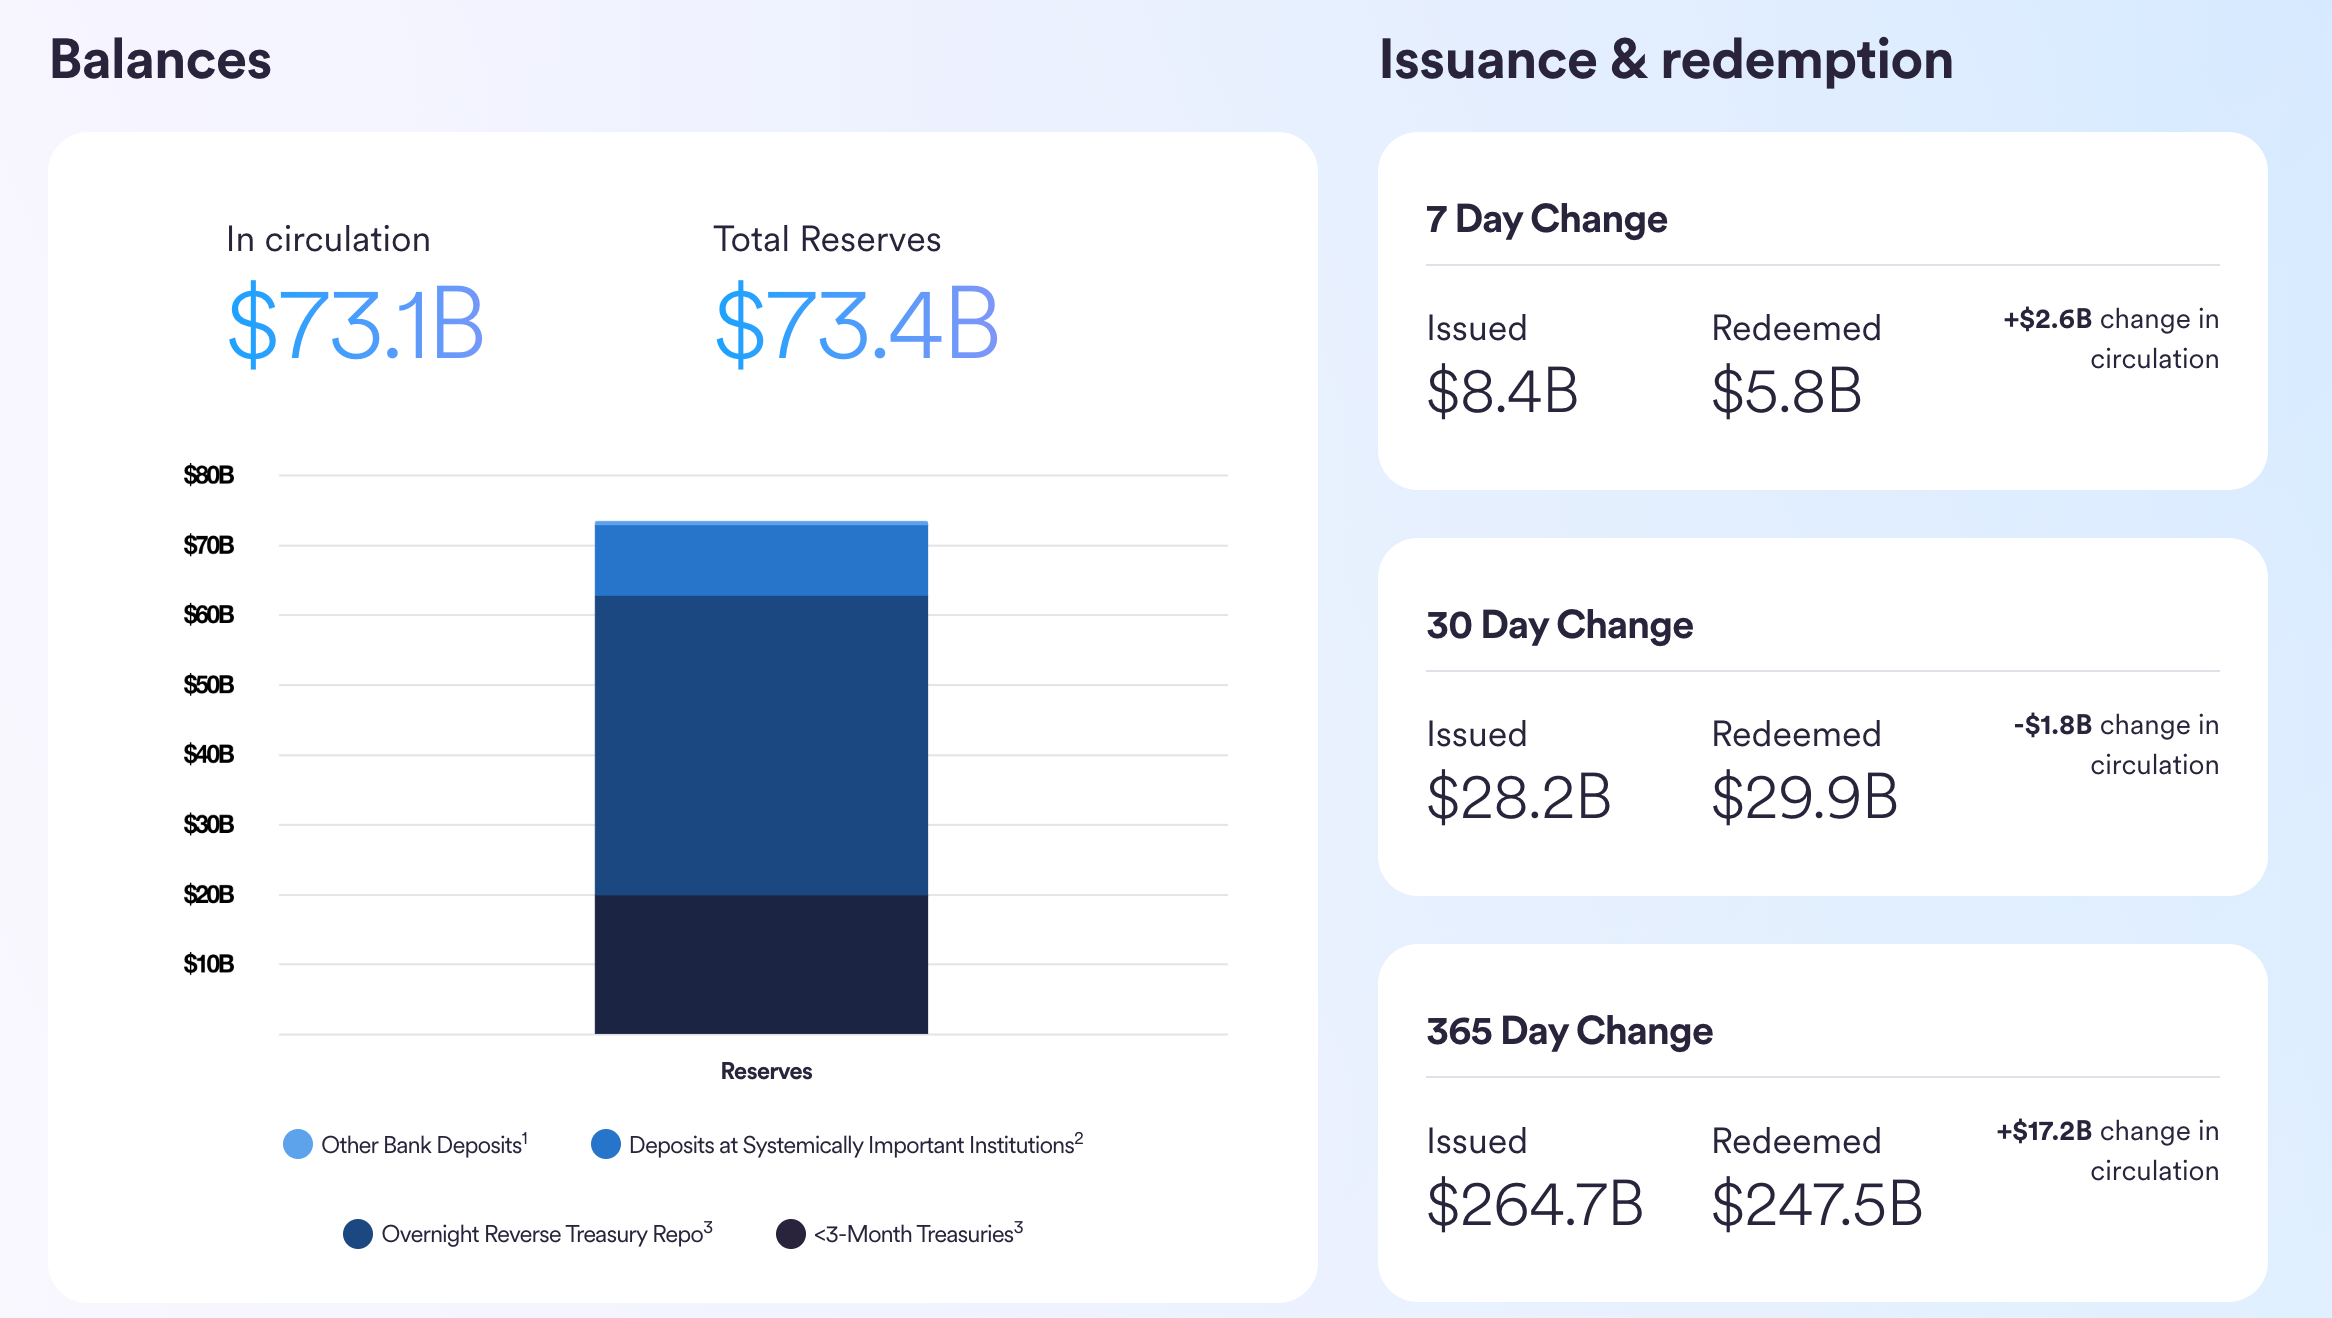Select the 7 Day Change heading

point(1546,219)
